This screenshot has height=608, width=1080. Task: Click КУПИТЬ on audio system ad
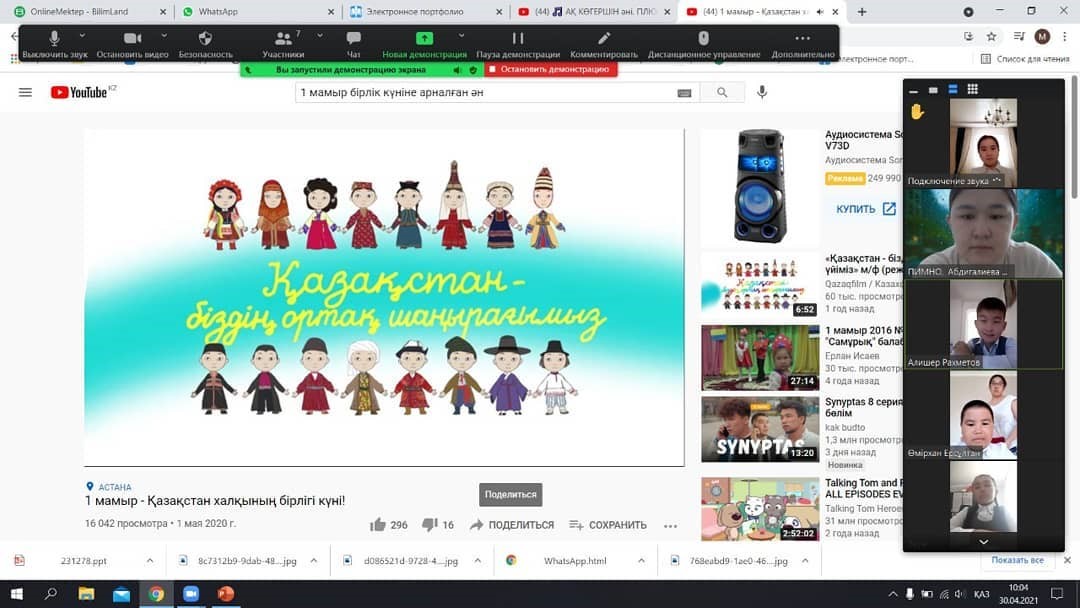point(865,209)
